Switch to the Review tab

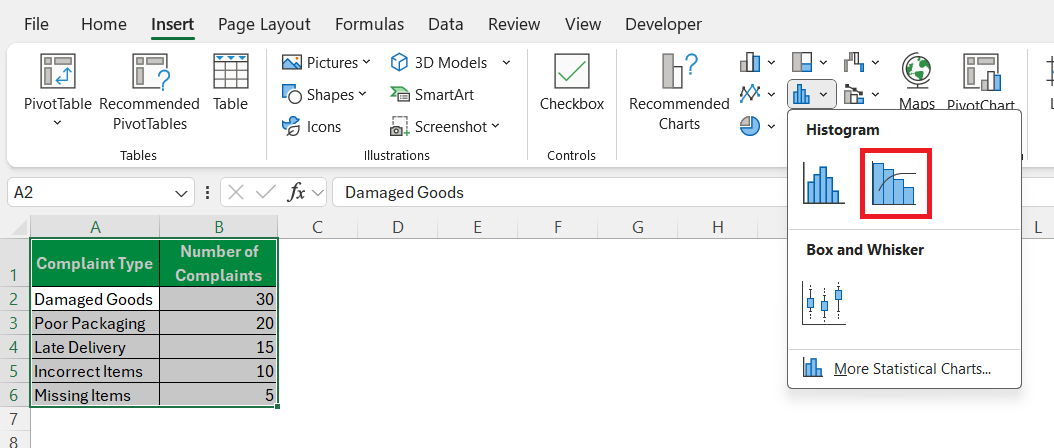click(x=514, y=24)
